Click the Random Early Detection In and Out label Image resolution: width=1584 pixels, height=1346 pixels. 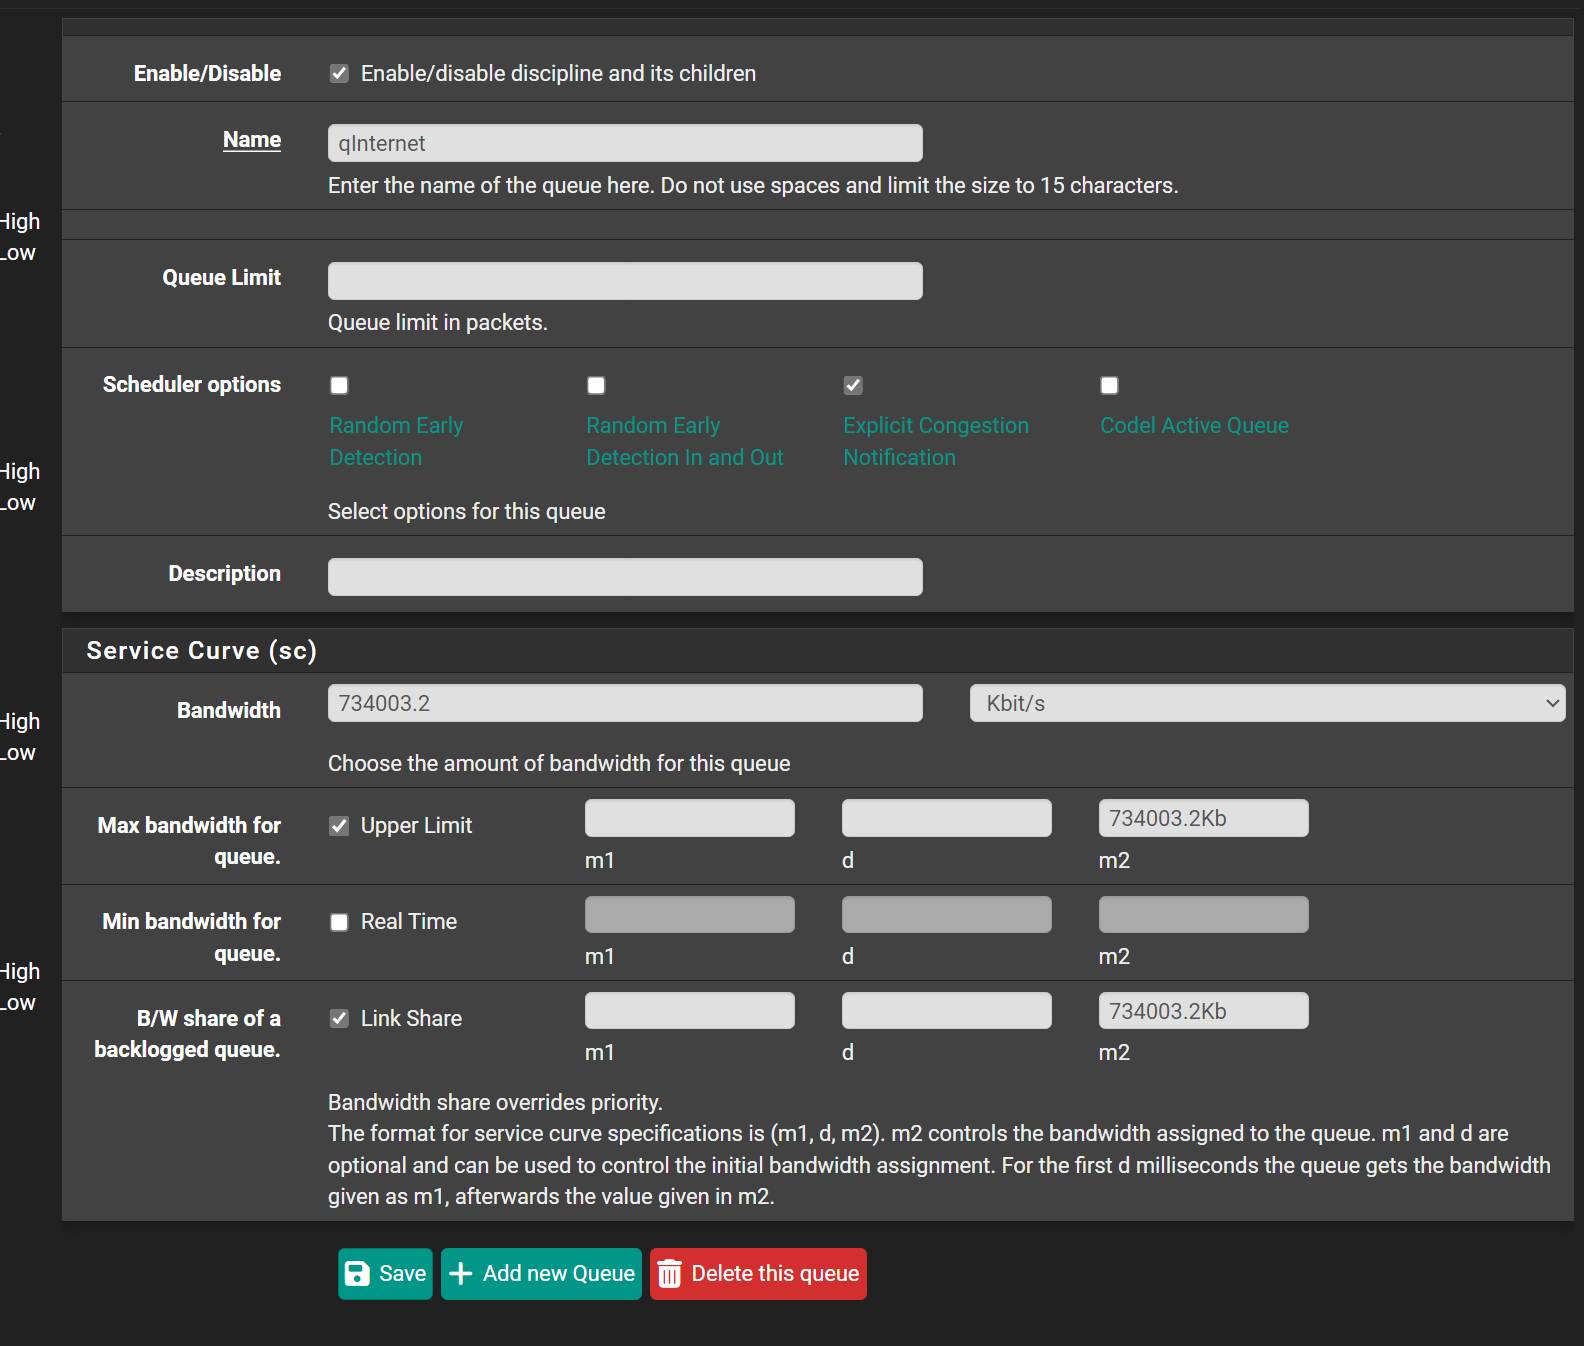click(x=685, y=441)
